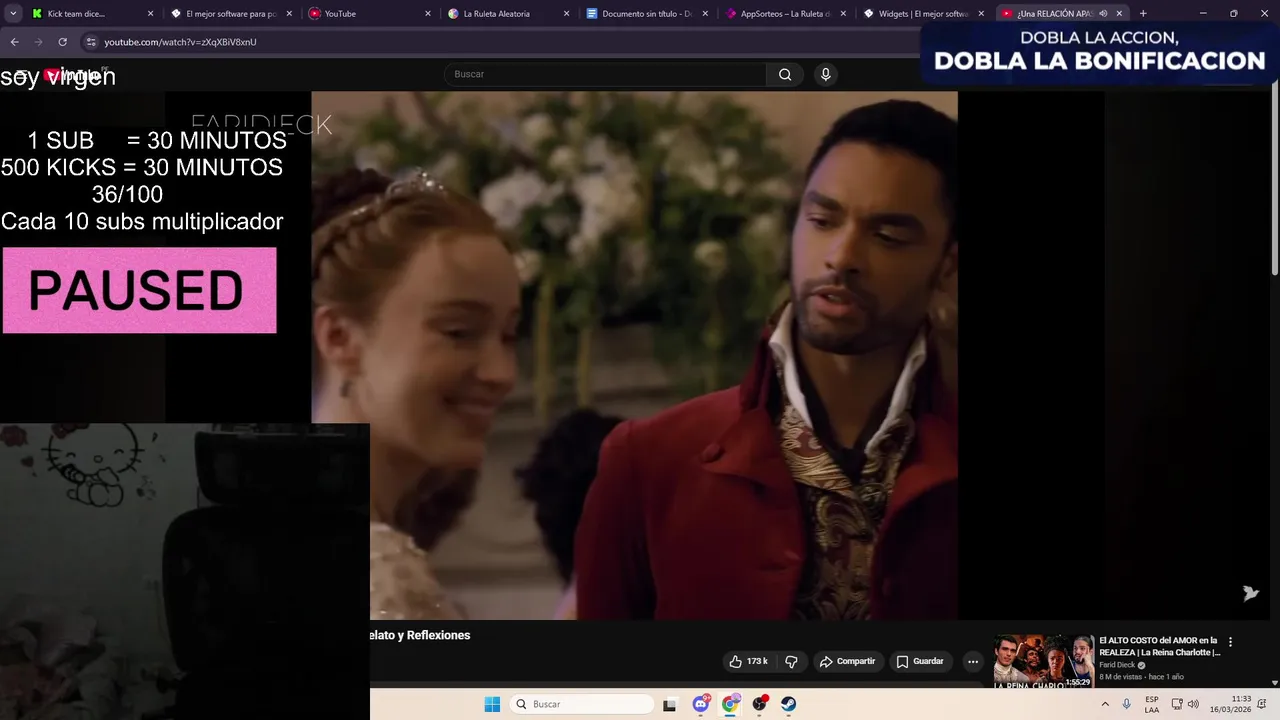
Task: Click the tray microphone icon
Action: (x=1127, y=704)
